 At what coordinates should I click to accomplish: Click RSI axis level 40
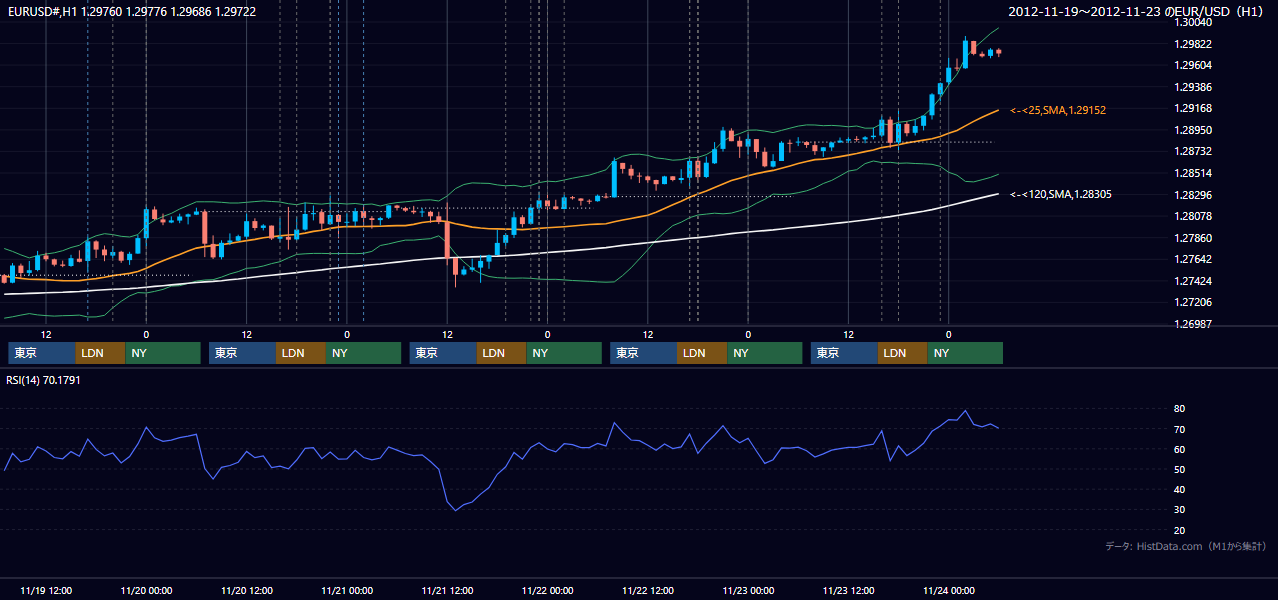click(1180, 489)
